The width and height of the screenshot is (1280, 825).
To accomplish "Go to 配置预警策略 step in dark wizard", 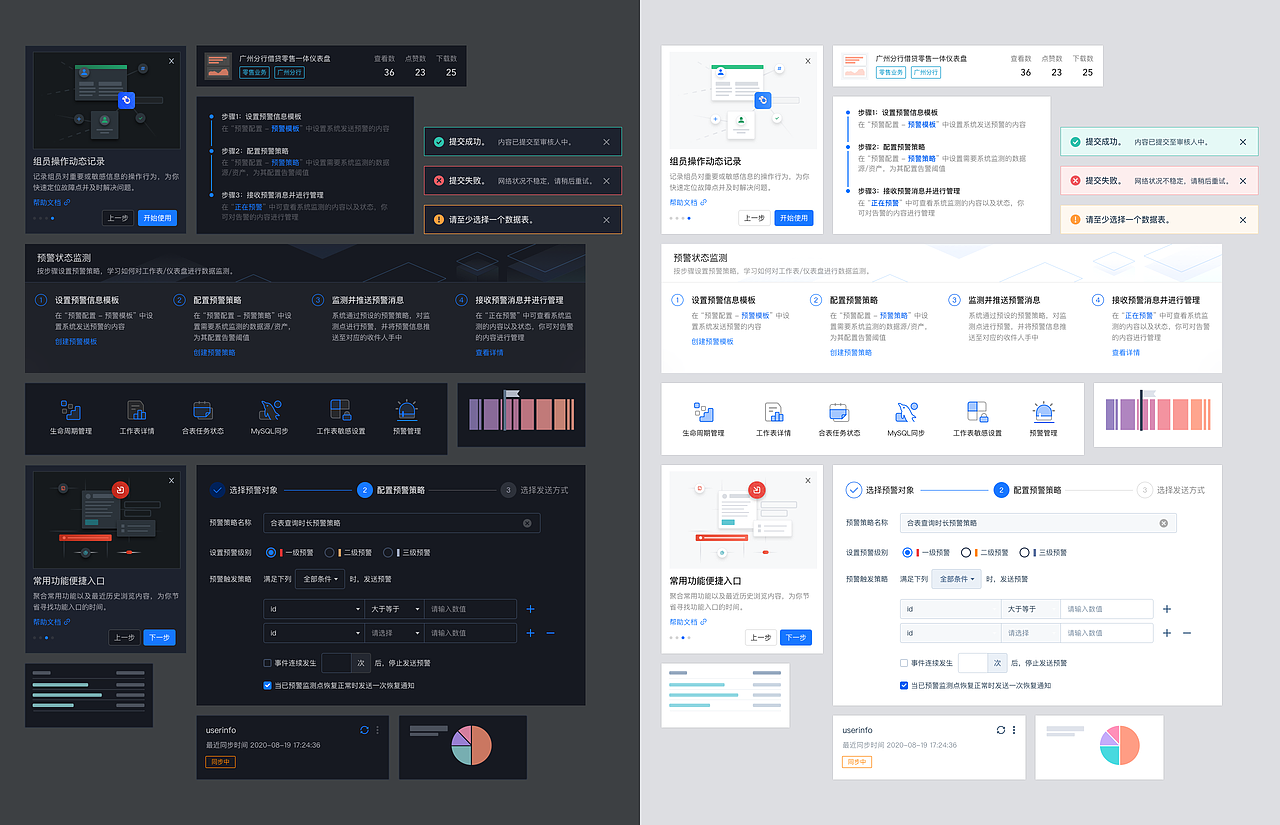I will (x=391, y=490).
